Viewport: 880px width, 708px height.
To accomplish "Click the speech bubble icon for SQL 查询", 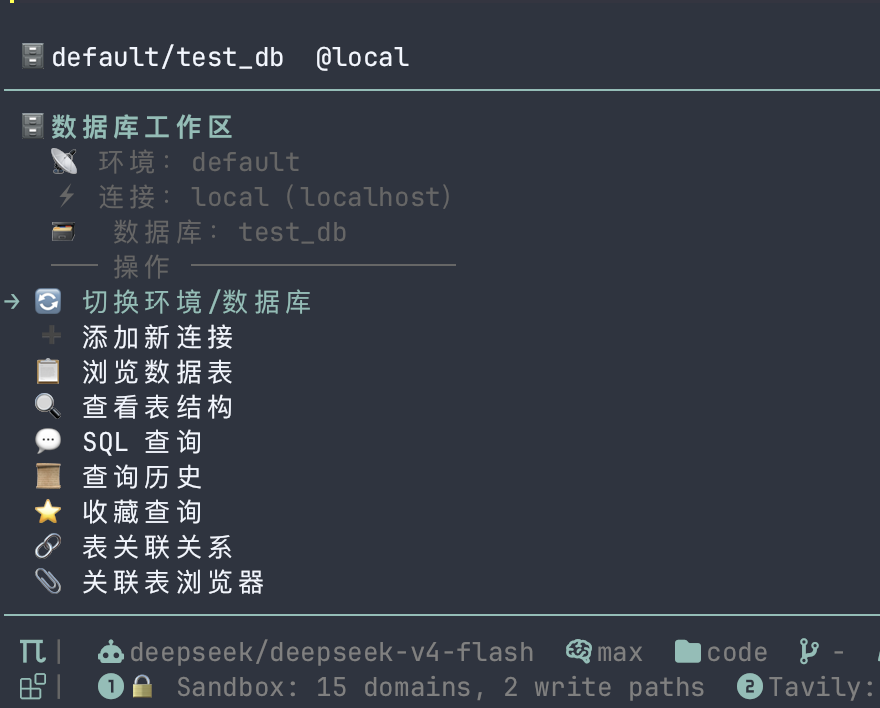I will (48, 441).
